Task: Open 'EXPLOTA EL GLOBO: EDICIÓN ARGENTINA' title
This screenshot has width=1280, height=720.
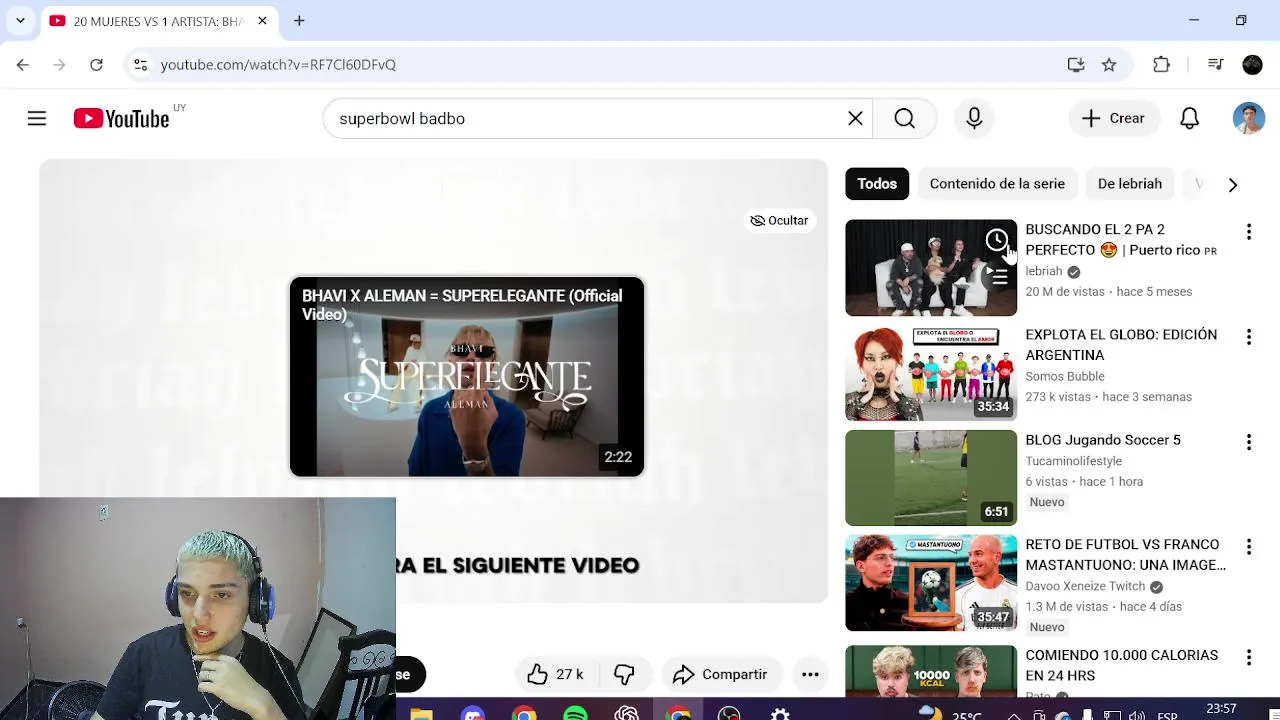Action: [x=1121, y=345]
